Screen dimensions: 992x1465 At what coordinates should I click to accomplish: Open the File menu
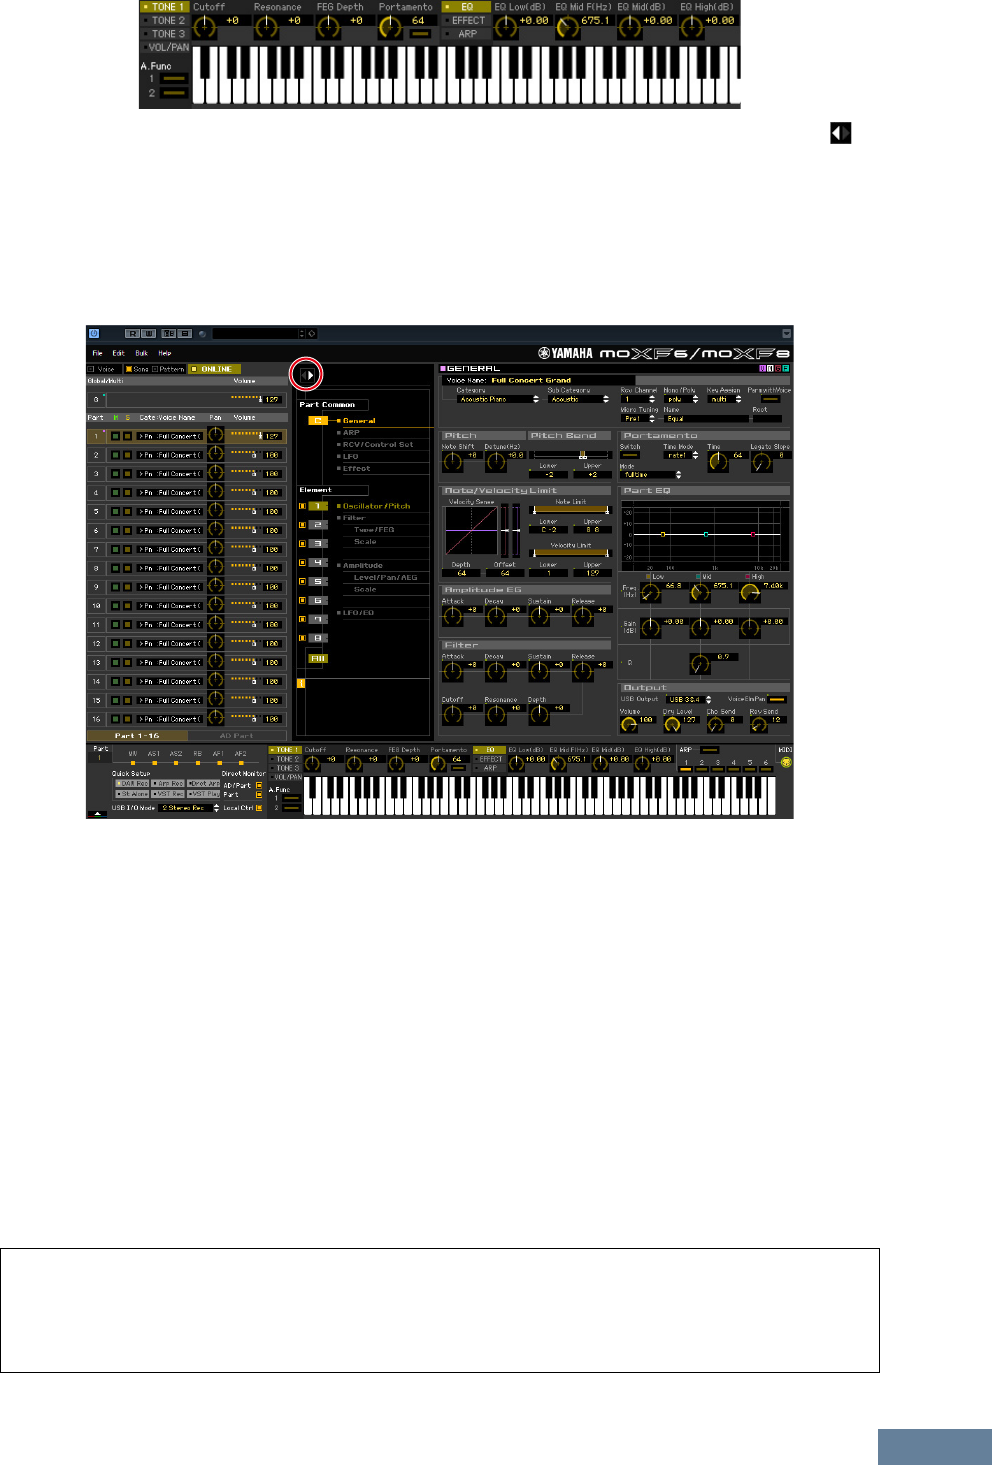tap(97, 353)
